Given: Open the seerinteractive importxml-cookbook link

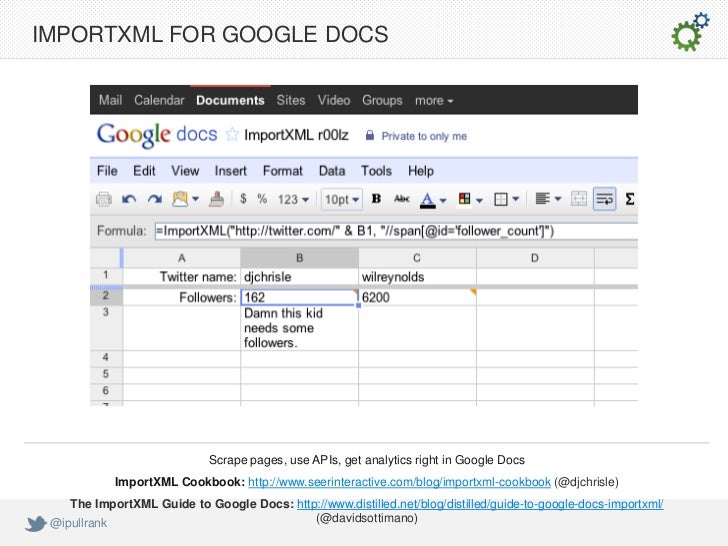Looking at the screenshot, I should (x=399, y=482).
